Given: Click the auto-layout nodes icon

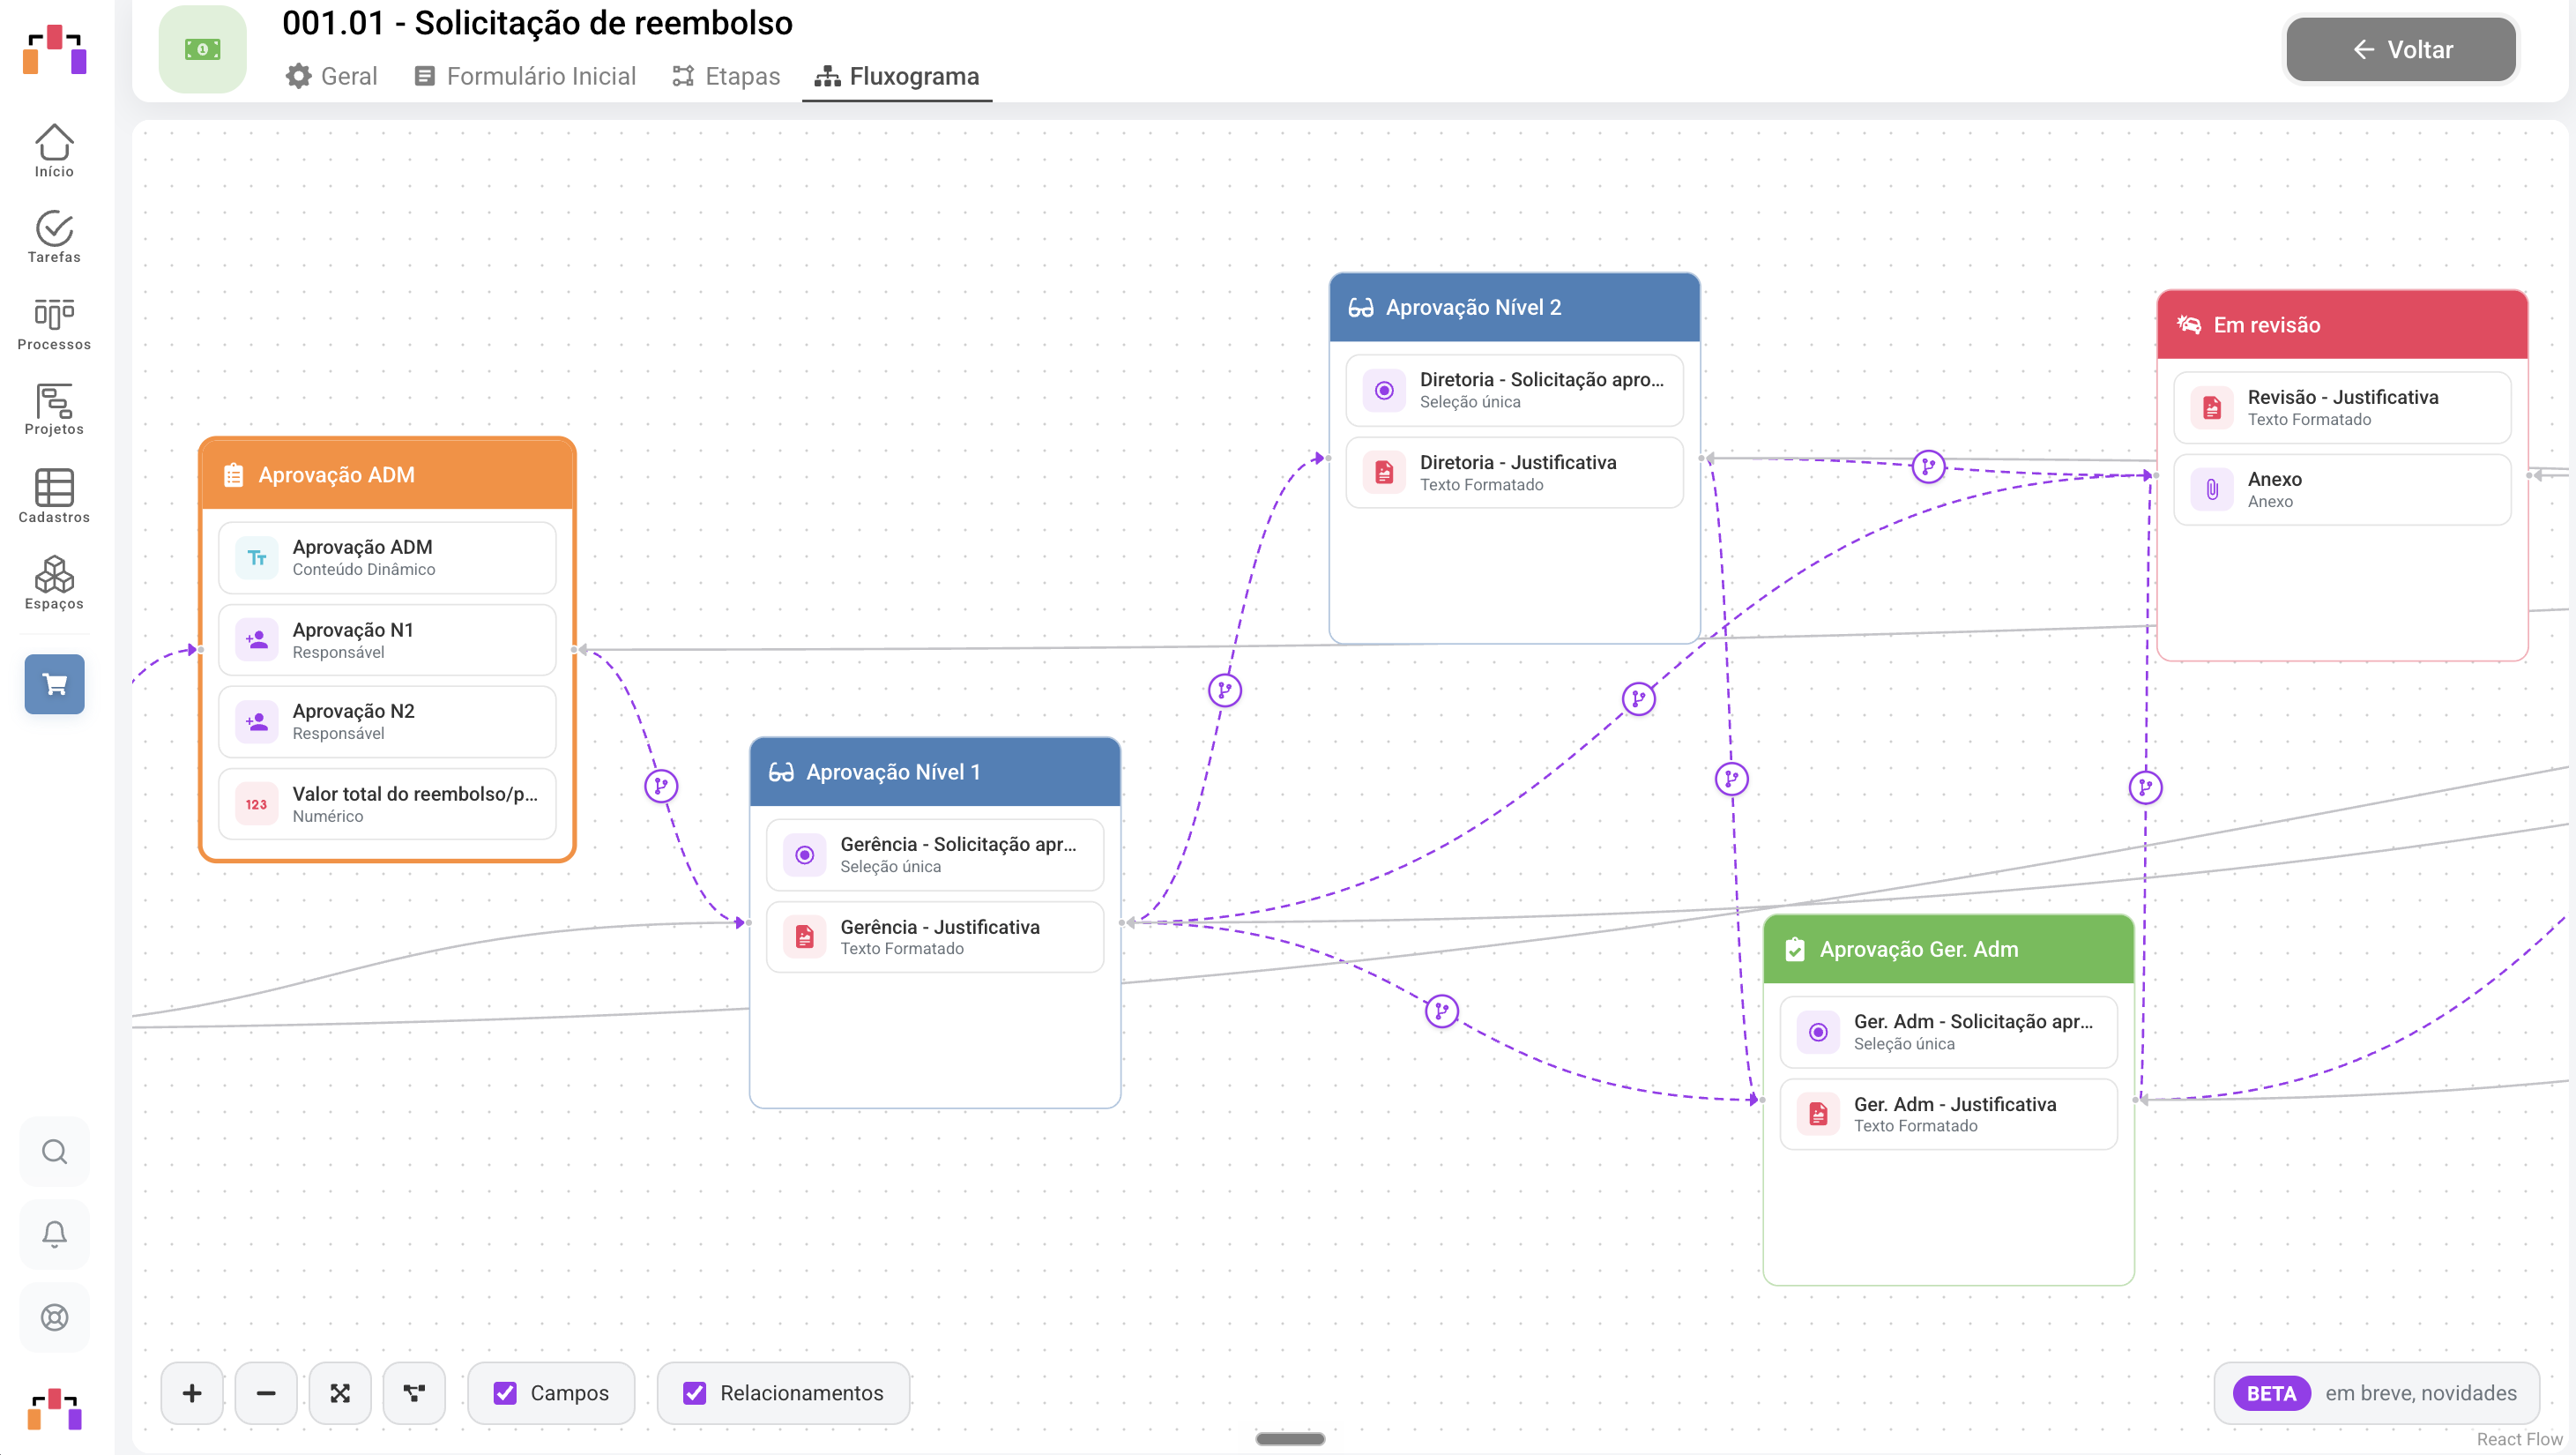Looking at the screenshot, I should pyautogui.click(x=414, y=1393).
